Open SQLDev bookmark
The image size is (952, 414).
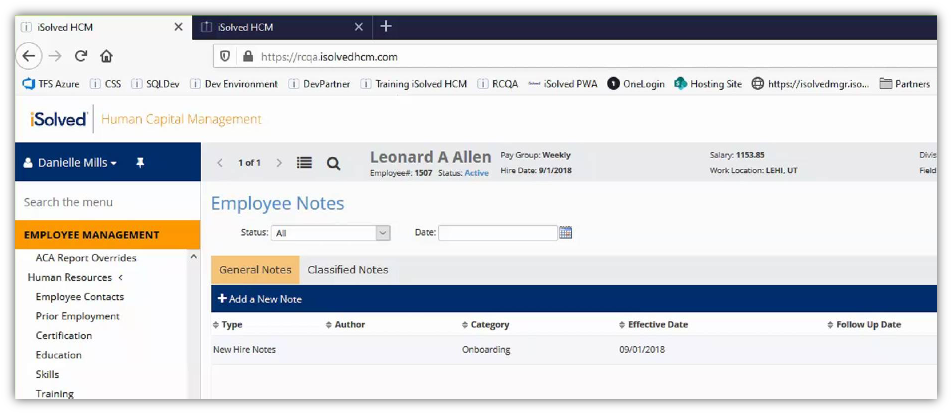(x=155, y=84)
